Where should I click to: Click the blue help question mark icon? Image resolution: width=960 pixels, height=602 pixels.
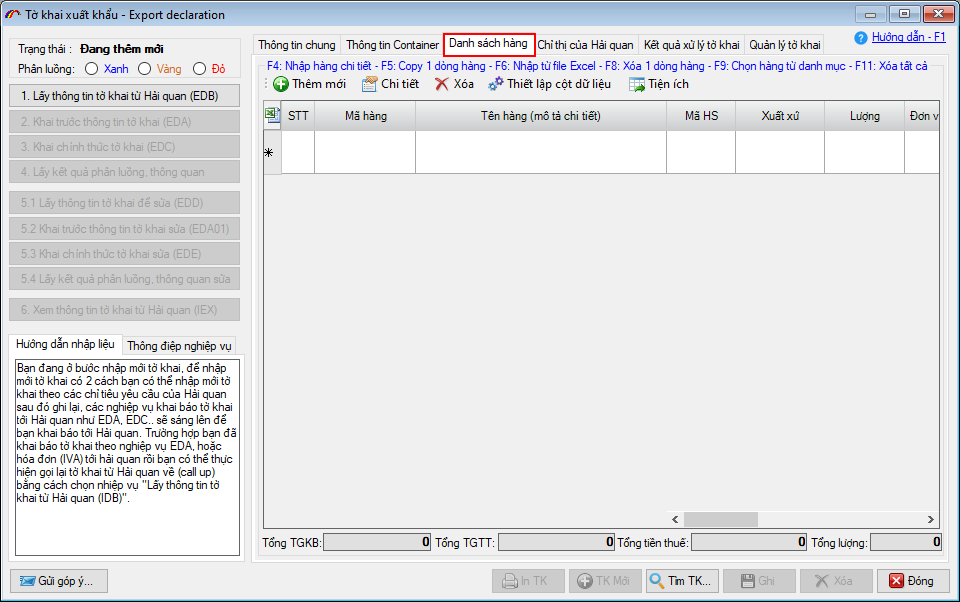click(x=860, y=38)
